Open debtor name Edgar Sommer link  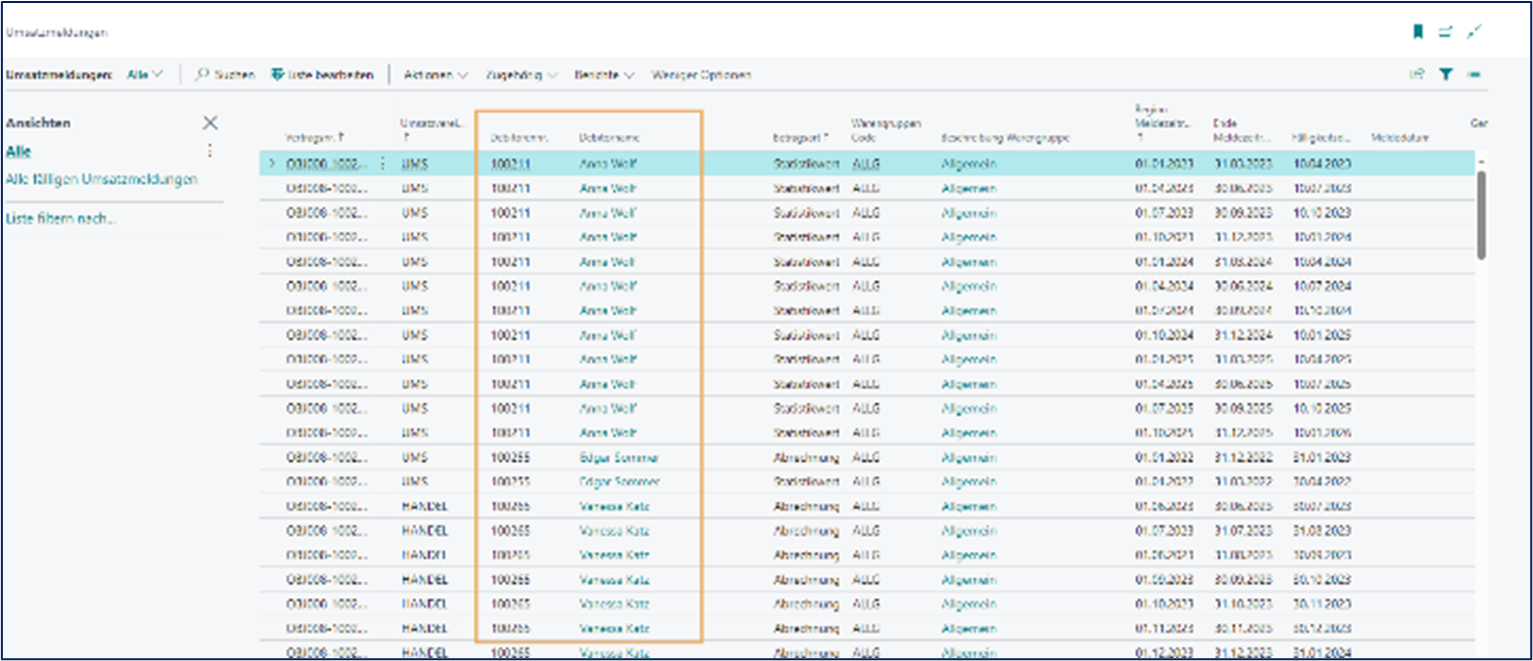point(618,457)
